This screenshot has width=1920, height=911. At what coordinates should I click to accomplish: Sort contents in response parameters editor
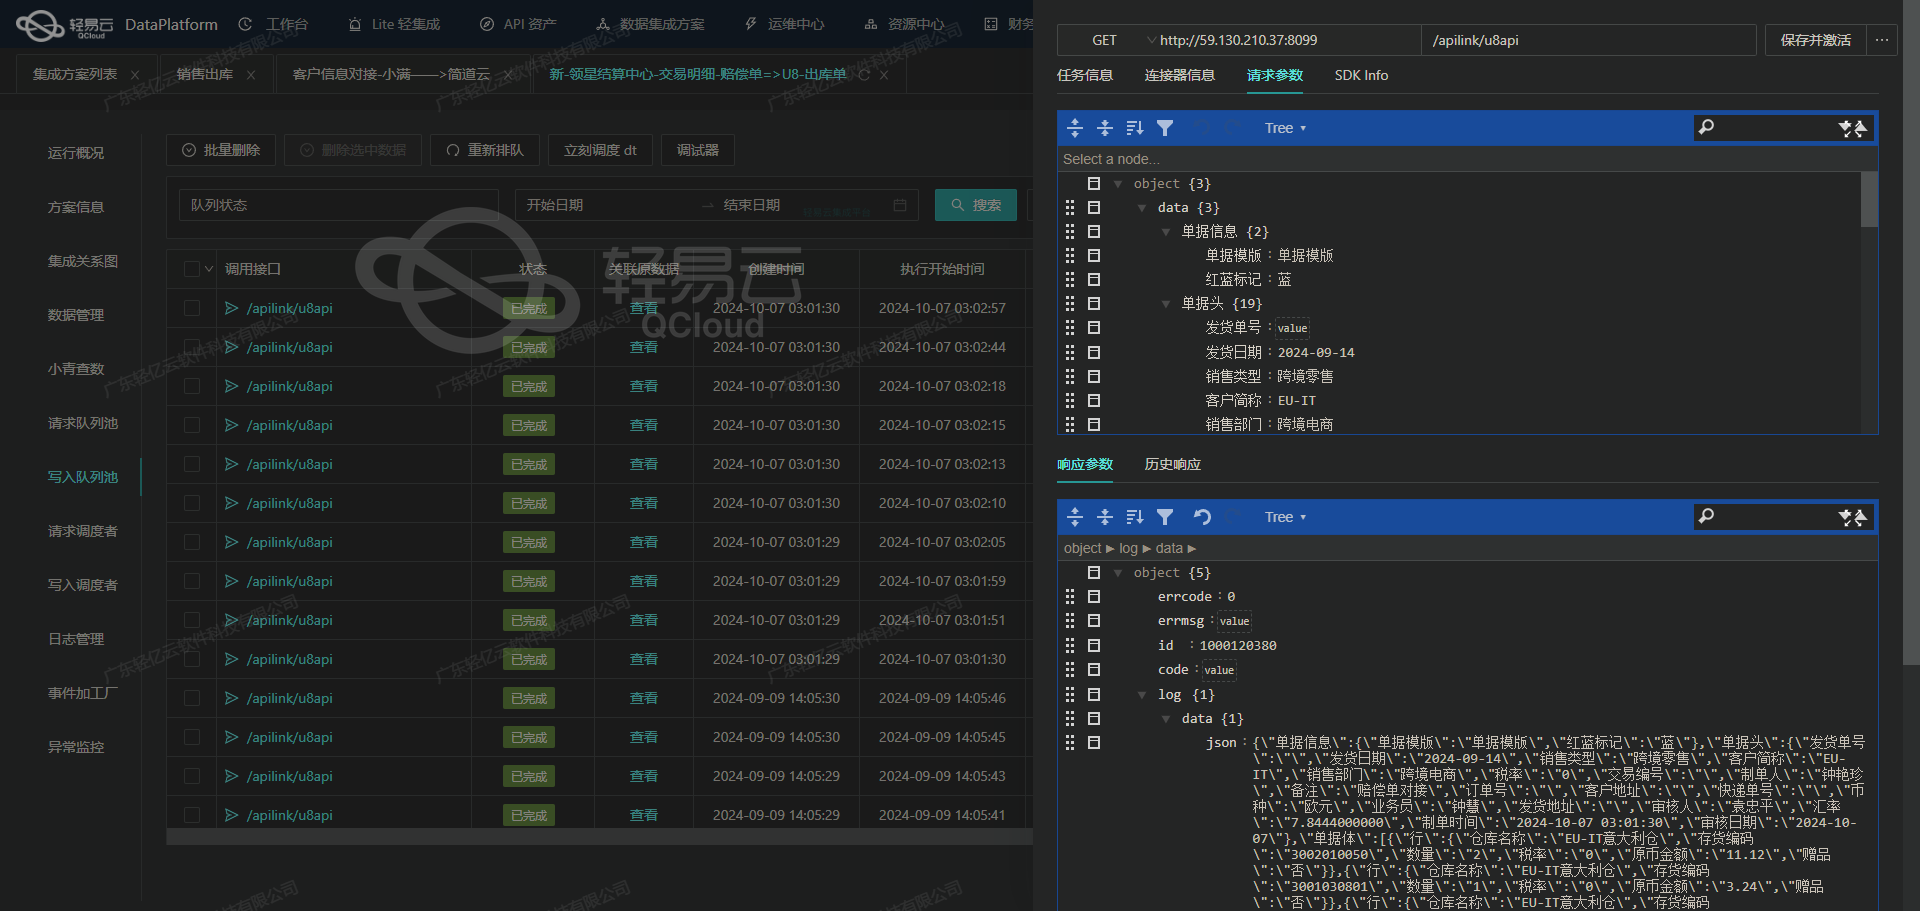1135,517
